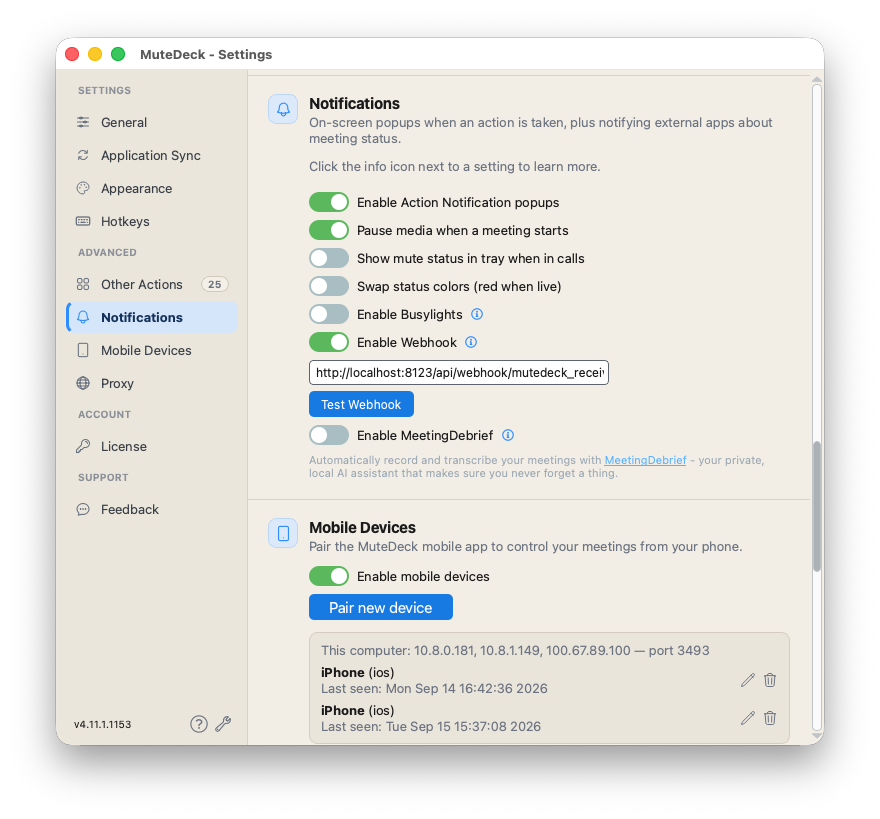880x819 pixels.
Task: Select Other Actions in sidebar
Action: click(x=152, y=285)
